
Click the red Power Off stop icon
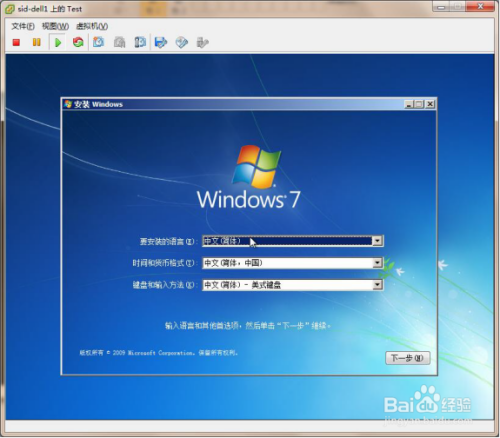pos(16,42)
